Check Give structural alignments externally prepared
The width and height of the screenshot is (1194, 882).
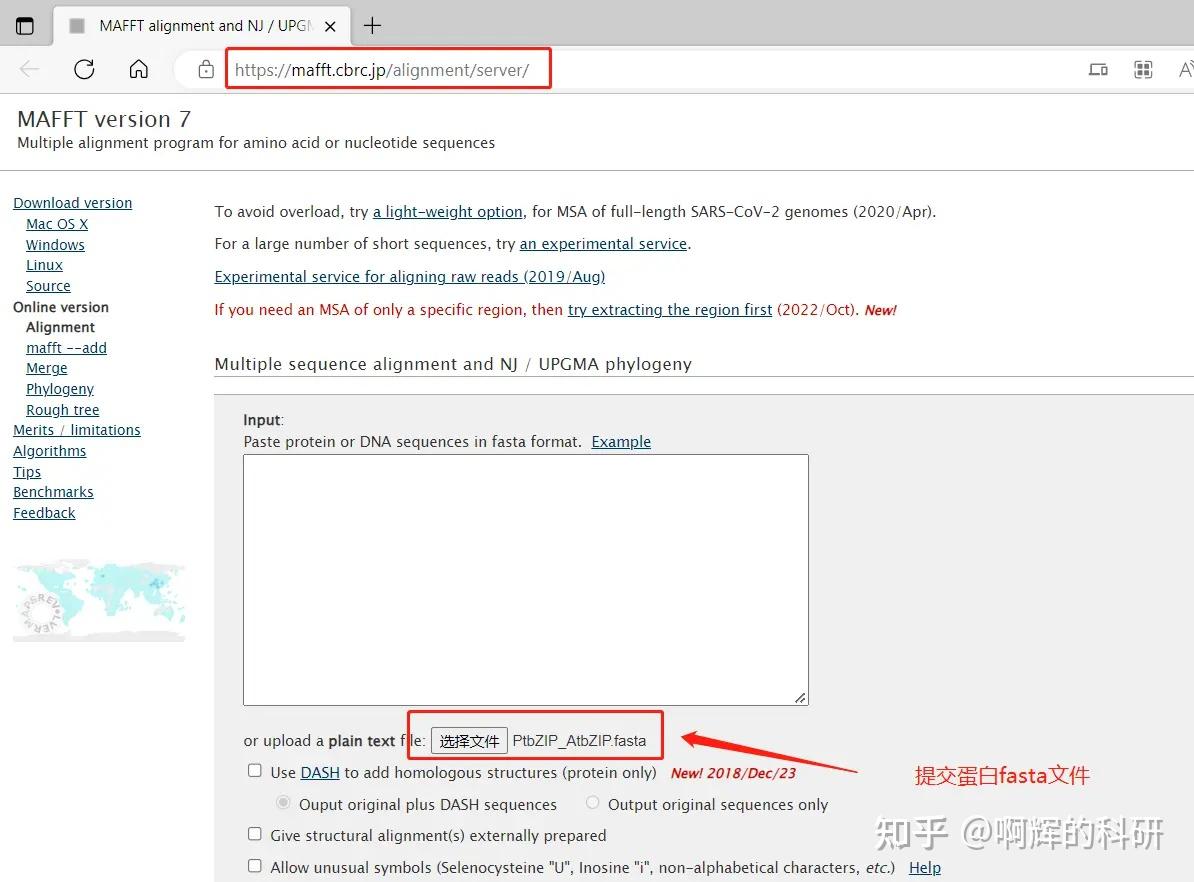pos(254,835)
